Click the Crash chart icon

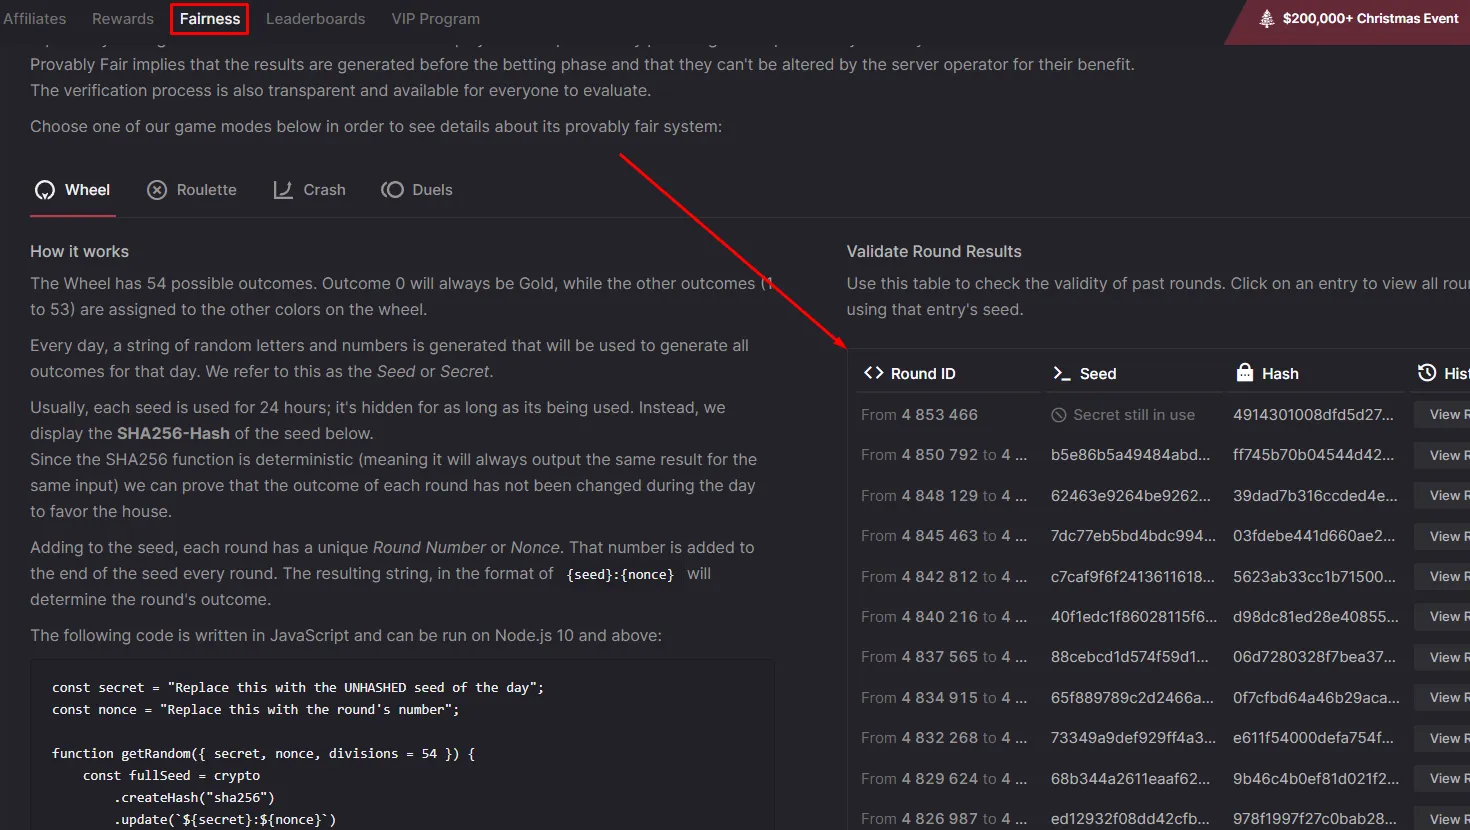tap(283, 190)
